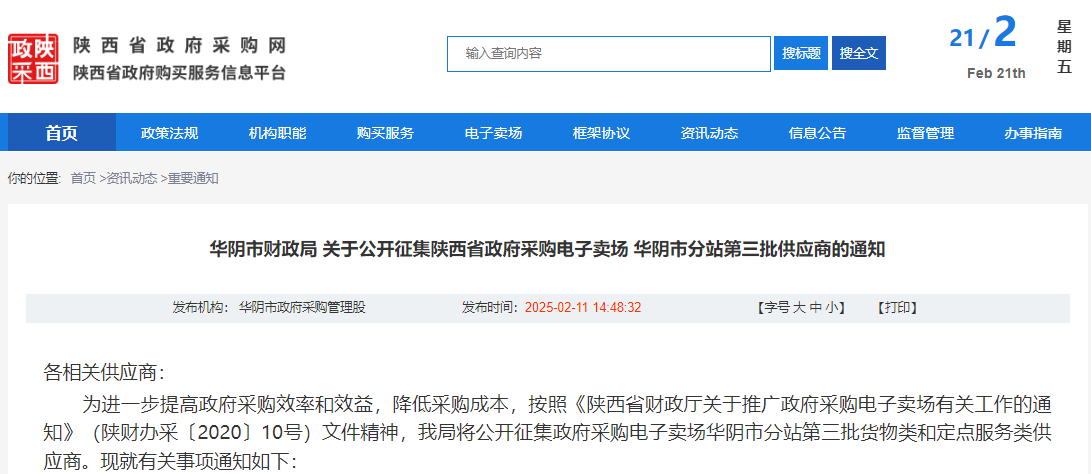The image size is (1091, 474).
Task: Select the 机构职能 navigation item
Action: coord(277,133)
